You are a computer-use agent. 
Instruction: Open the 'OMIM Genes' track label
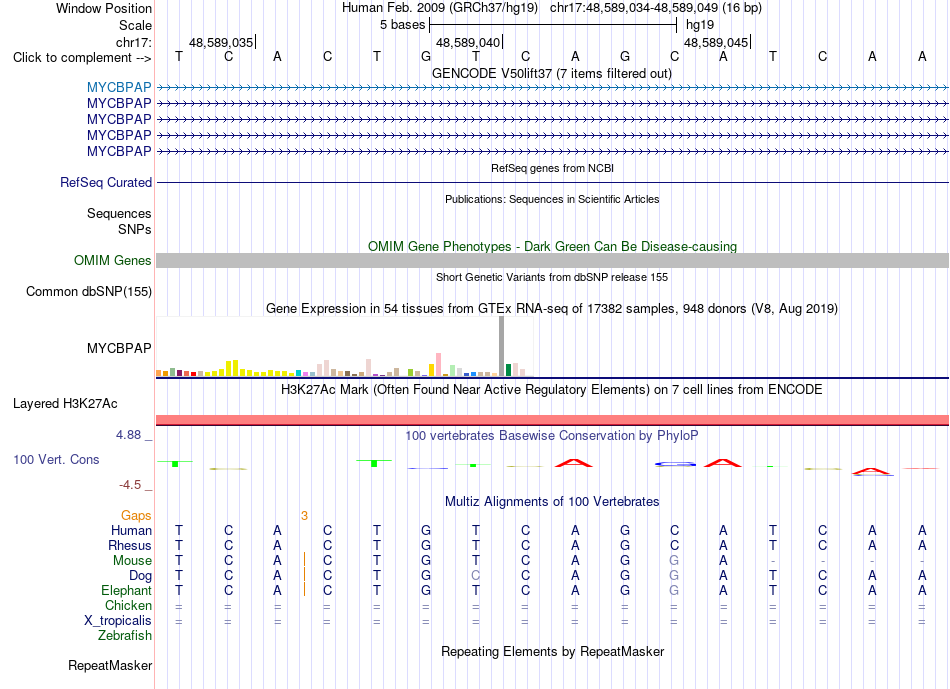click(112, 261)
